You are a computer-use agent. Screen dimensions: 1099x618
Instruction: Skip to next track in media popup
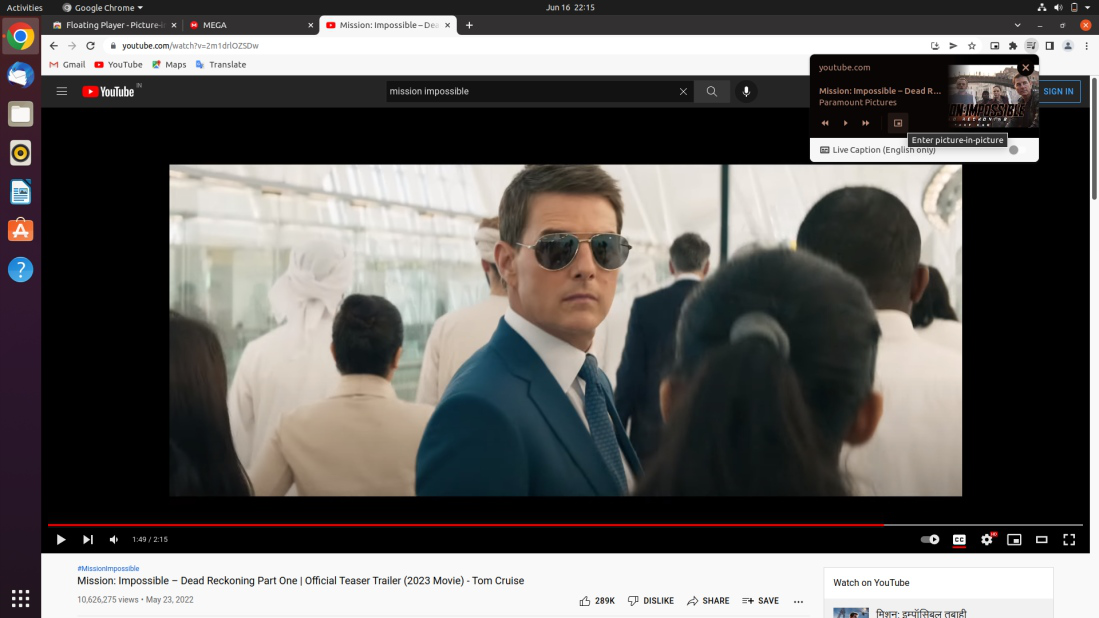pos(866,123)
